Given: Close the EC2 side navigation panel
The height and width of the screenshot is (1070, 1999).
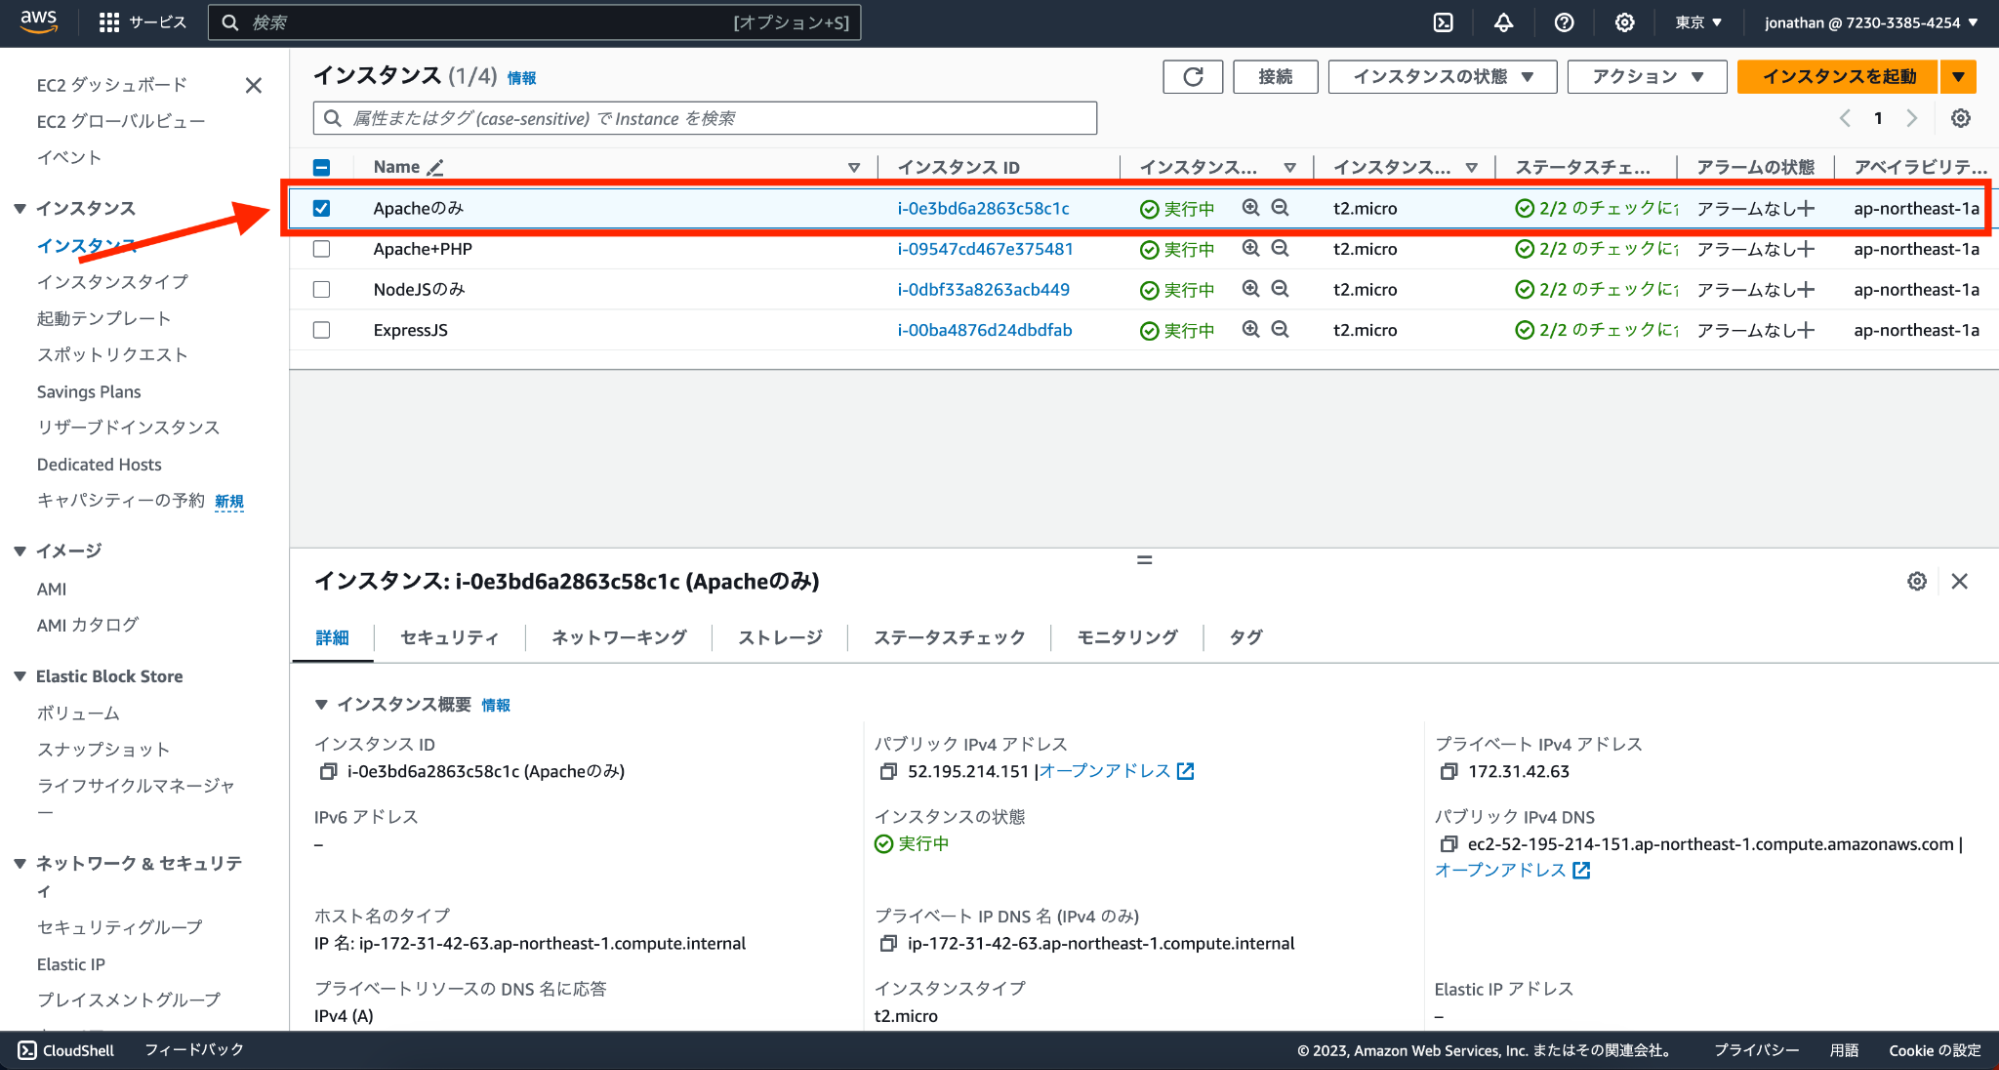Looking at the screenshot, I should click(254, 85).
